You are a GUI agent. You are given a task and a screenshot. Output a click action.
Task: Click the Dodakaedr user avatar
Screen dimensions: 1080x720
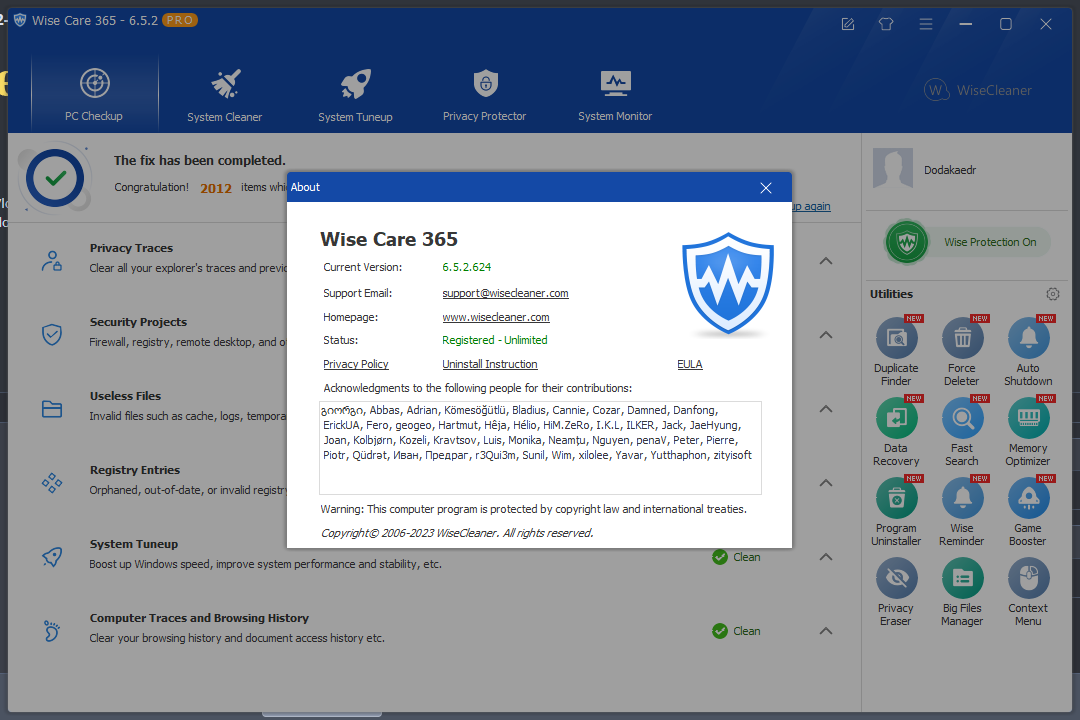tap(893, 169)
